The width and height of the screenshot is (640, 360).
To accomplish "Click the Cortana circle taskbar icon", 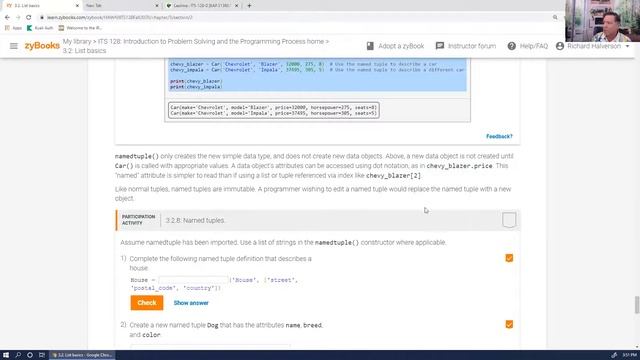I will coord(30,355).
